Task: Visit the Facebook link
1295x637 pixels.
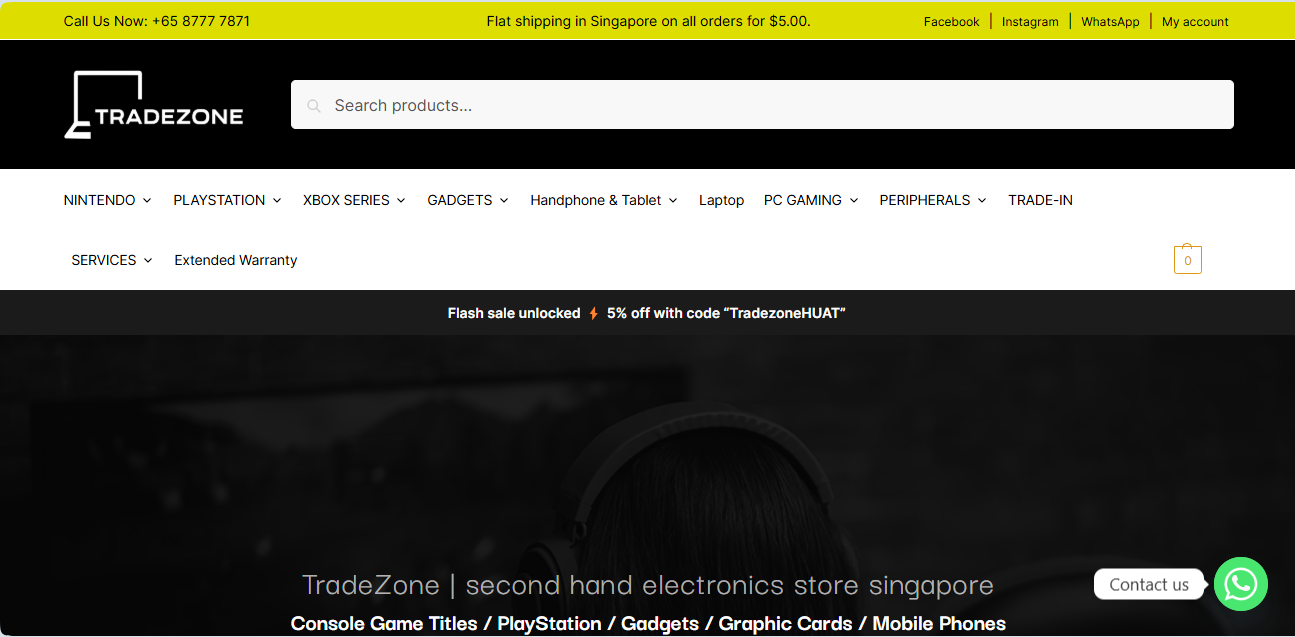Action: pyautogui.click(x=952, y=21)
